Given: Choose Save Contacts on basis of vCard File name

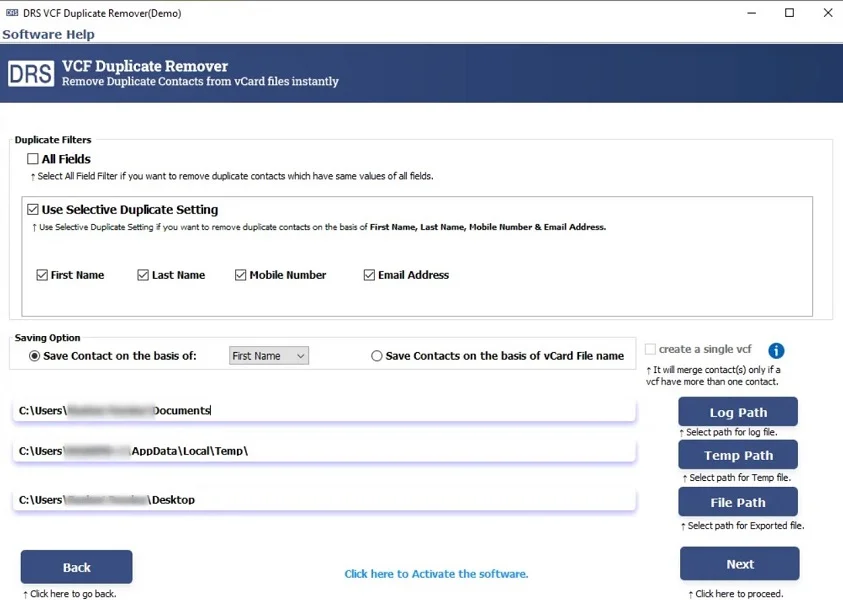Looking at the screenshot, I should pyautogui.click(x=377, y=356).
